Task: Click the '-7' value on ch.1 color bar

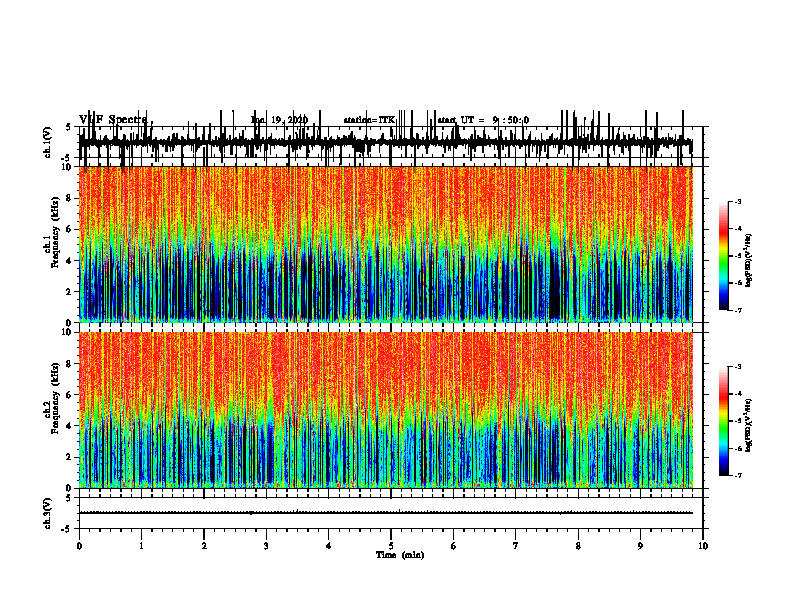Action: [x=738, y=310]
